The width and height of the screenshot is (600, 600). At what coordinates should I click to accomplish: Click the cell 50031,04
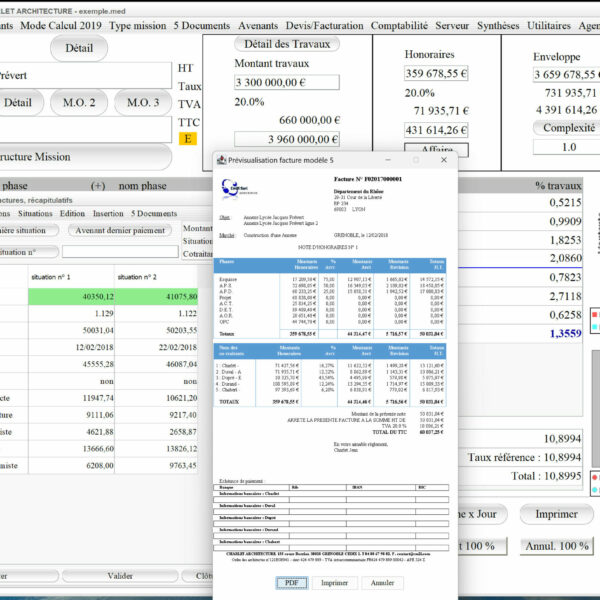[71, 330]
